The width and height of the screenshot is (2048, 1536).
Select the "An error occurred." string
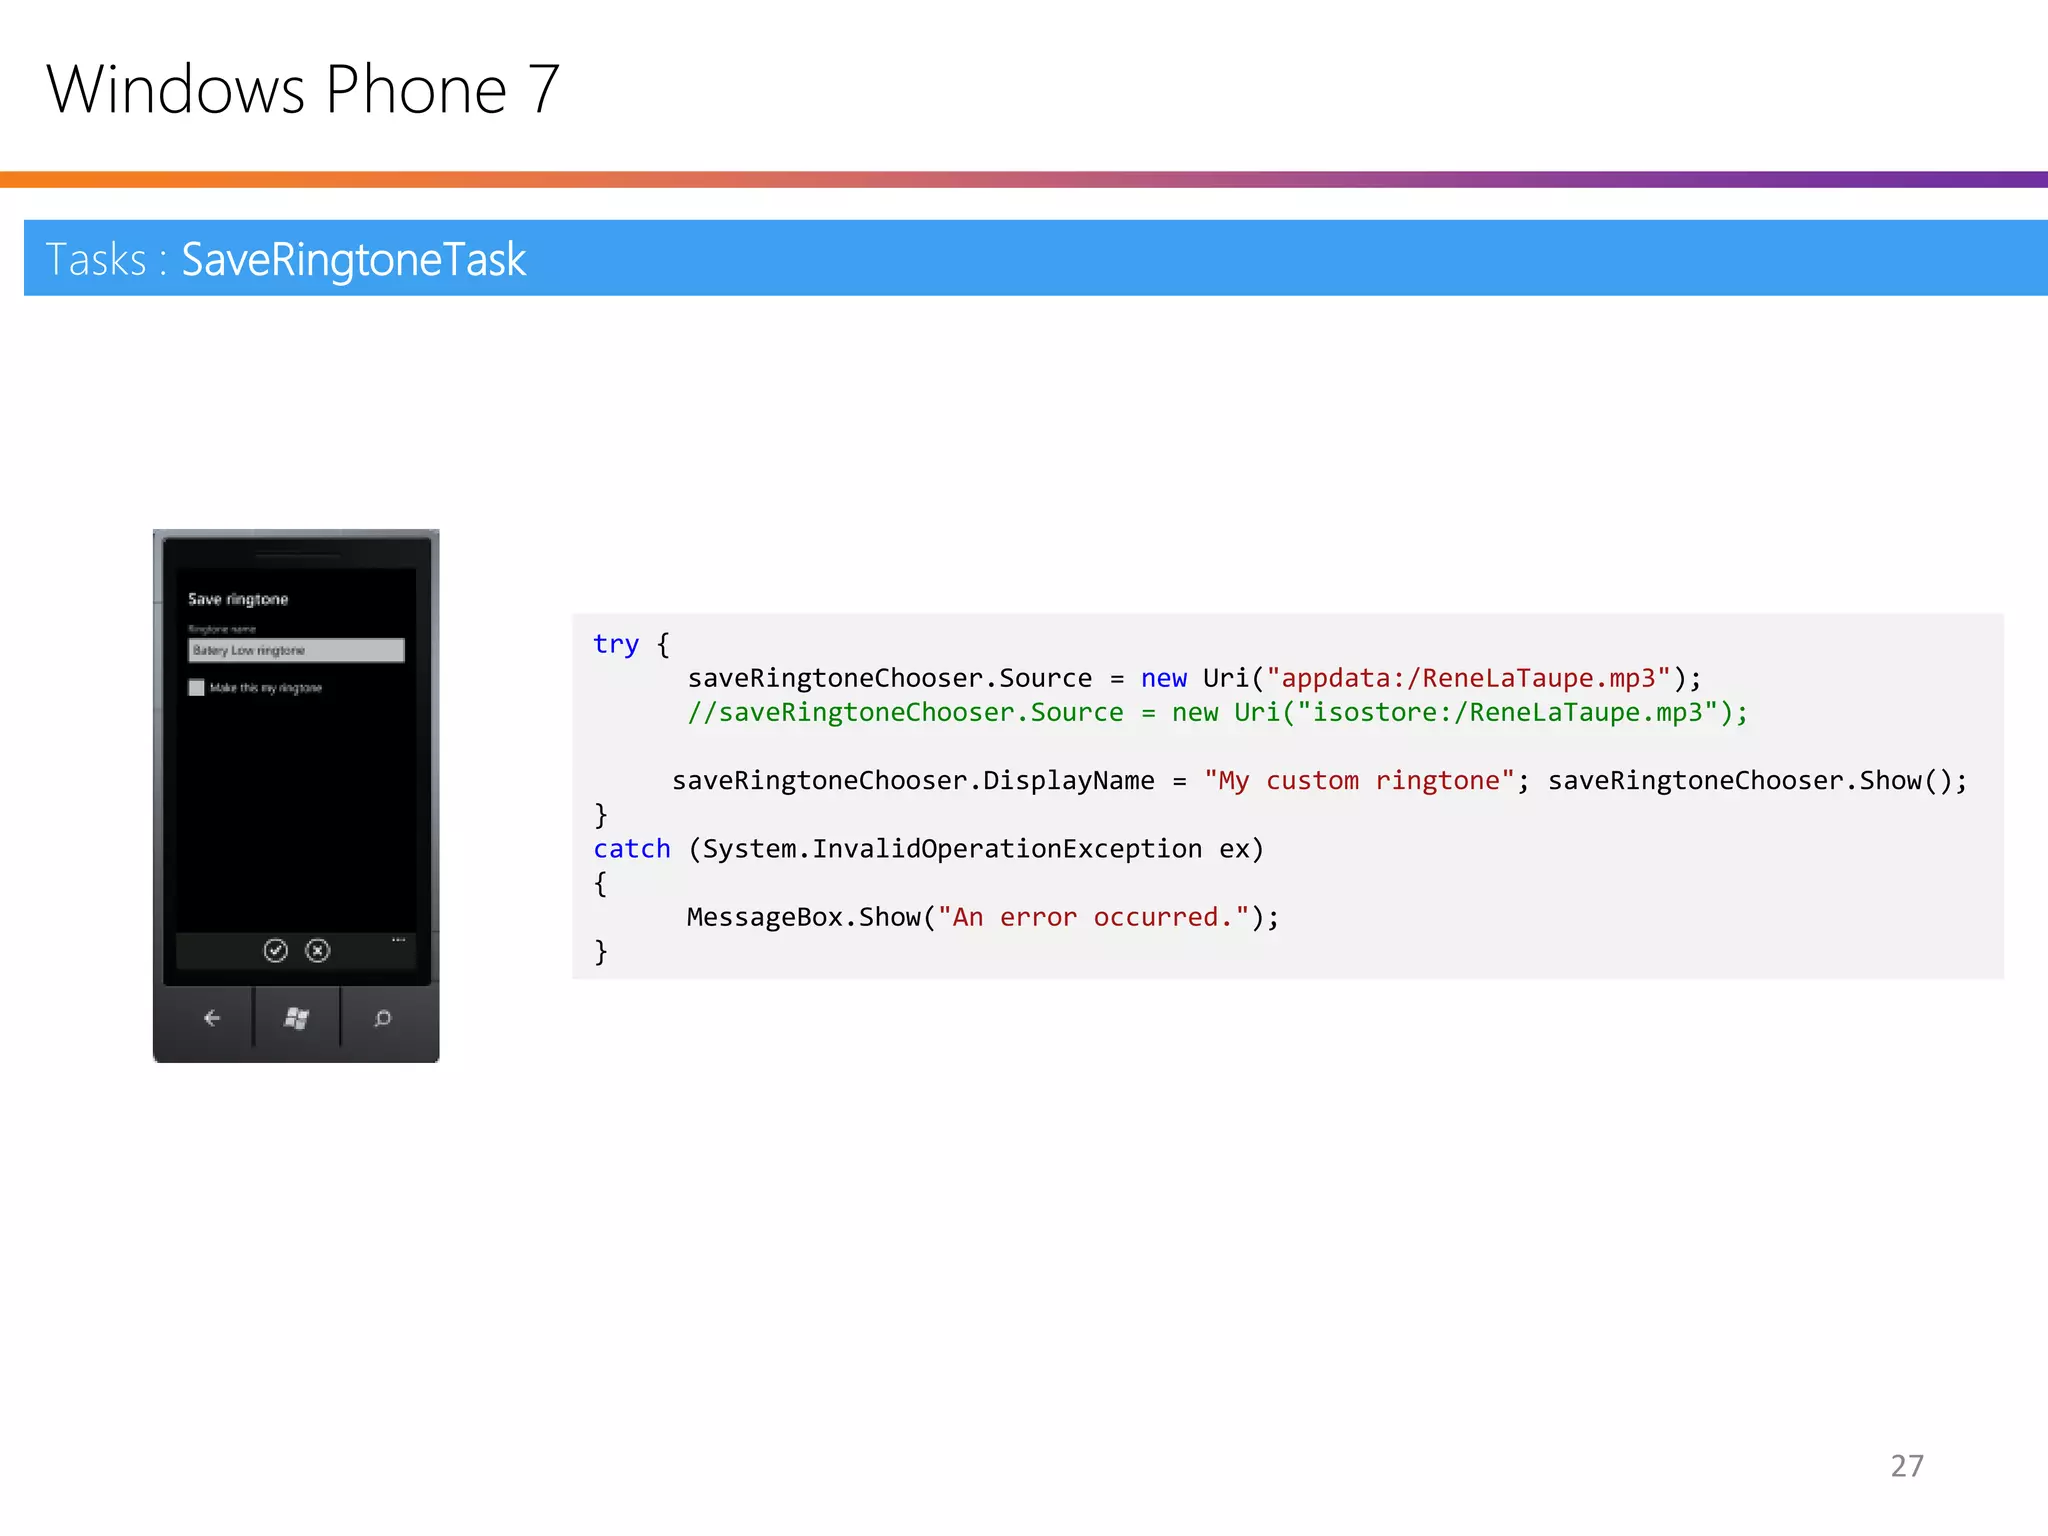pos(1094,917)
